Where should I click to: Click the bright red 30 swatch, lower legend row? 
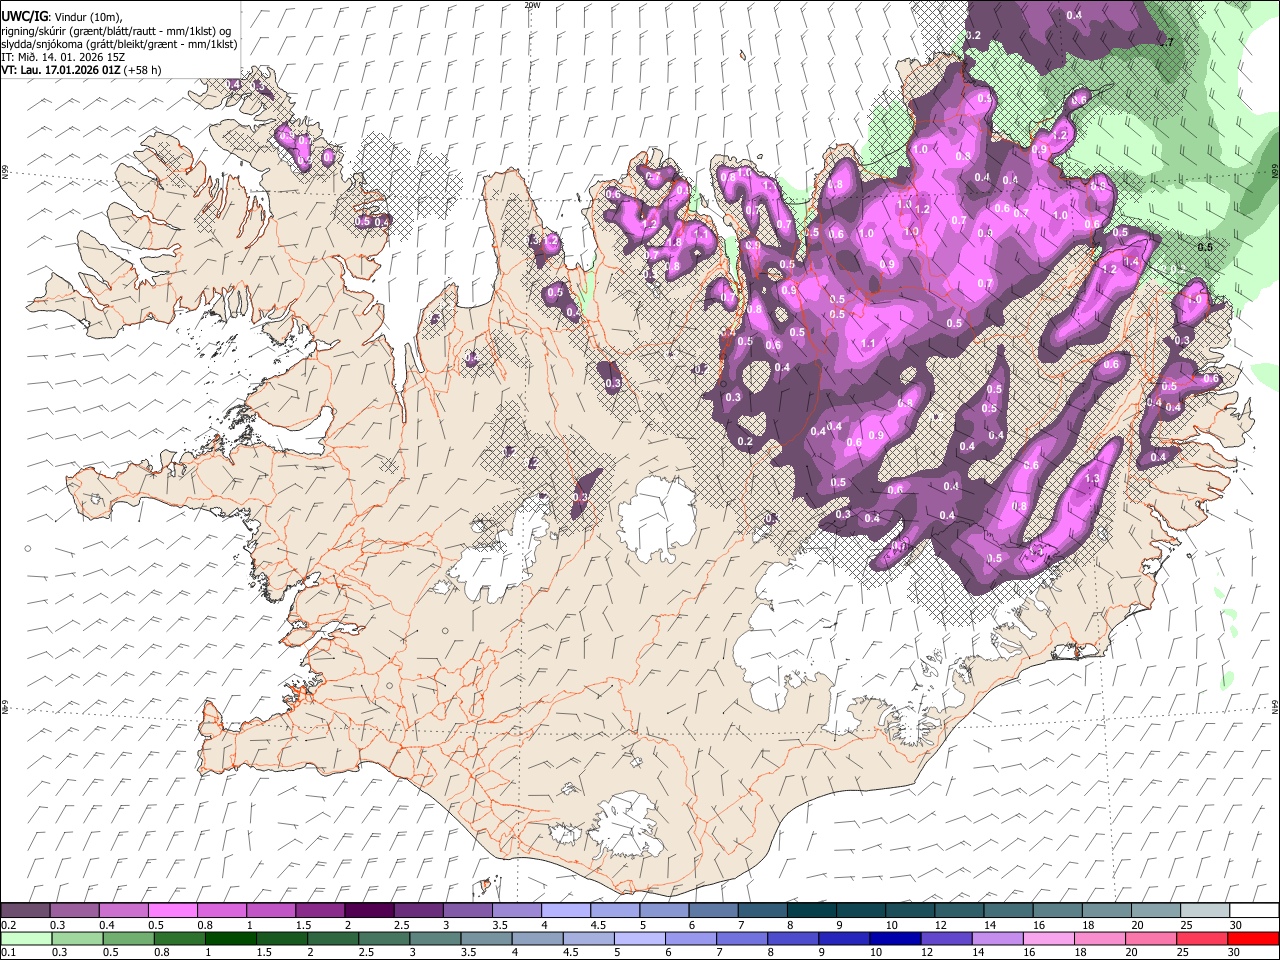1254,939
